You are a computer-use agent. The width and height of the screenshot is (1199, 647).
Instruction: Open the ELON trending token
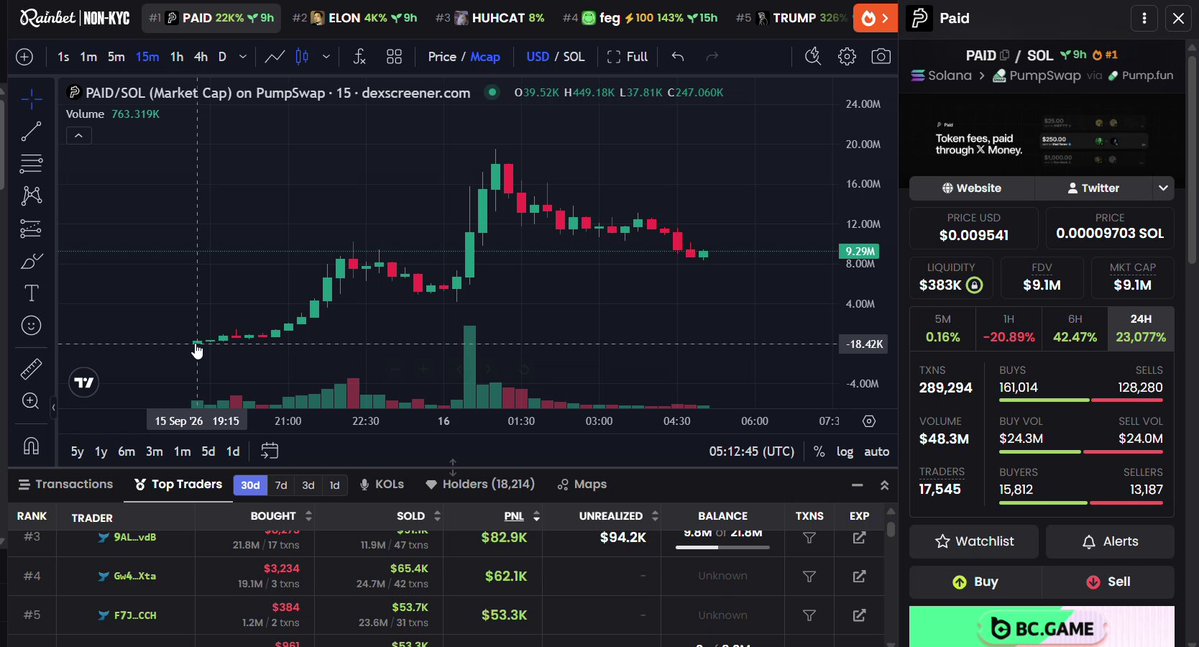tap(355, 18)
